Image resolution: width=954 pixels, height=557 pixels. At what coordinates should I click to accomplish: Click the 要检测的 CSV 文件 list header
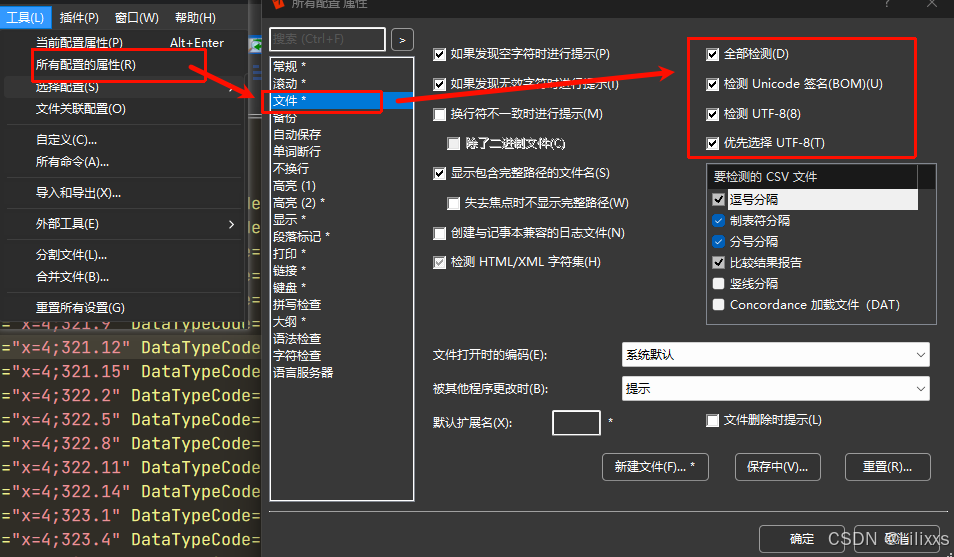pyautogui.click(x=813, y=177)
